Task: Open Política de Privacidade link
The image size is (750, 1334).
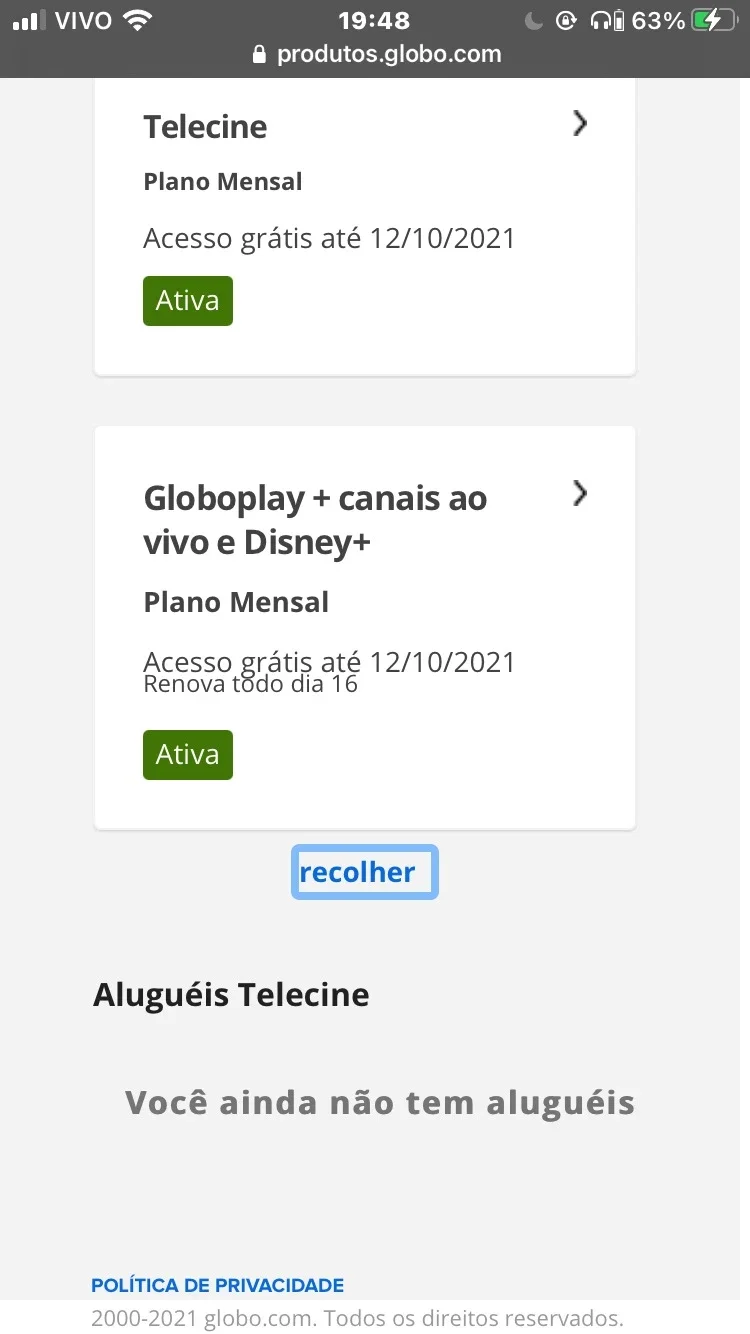Action: point(217,1285)
